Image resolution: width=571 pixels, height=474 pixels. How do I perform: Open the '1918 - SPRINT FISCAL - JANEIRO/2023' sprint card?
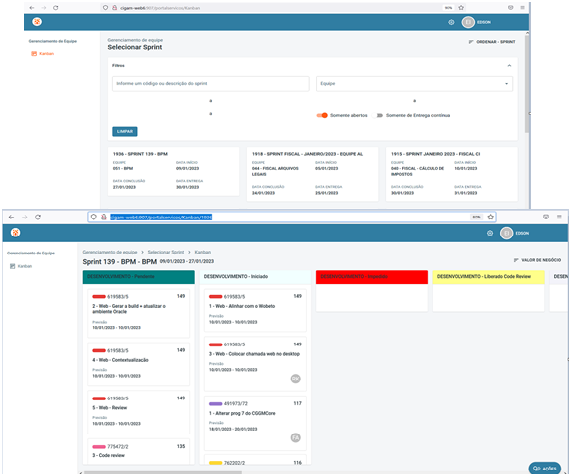(312, 174)
